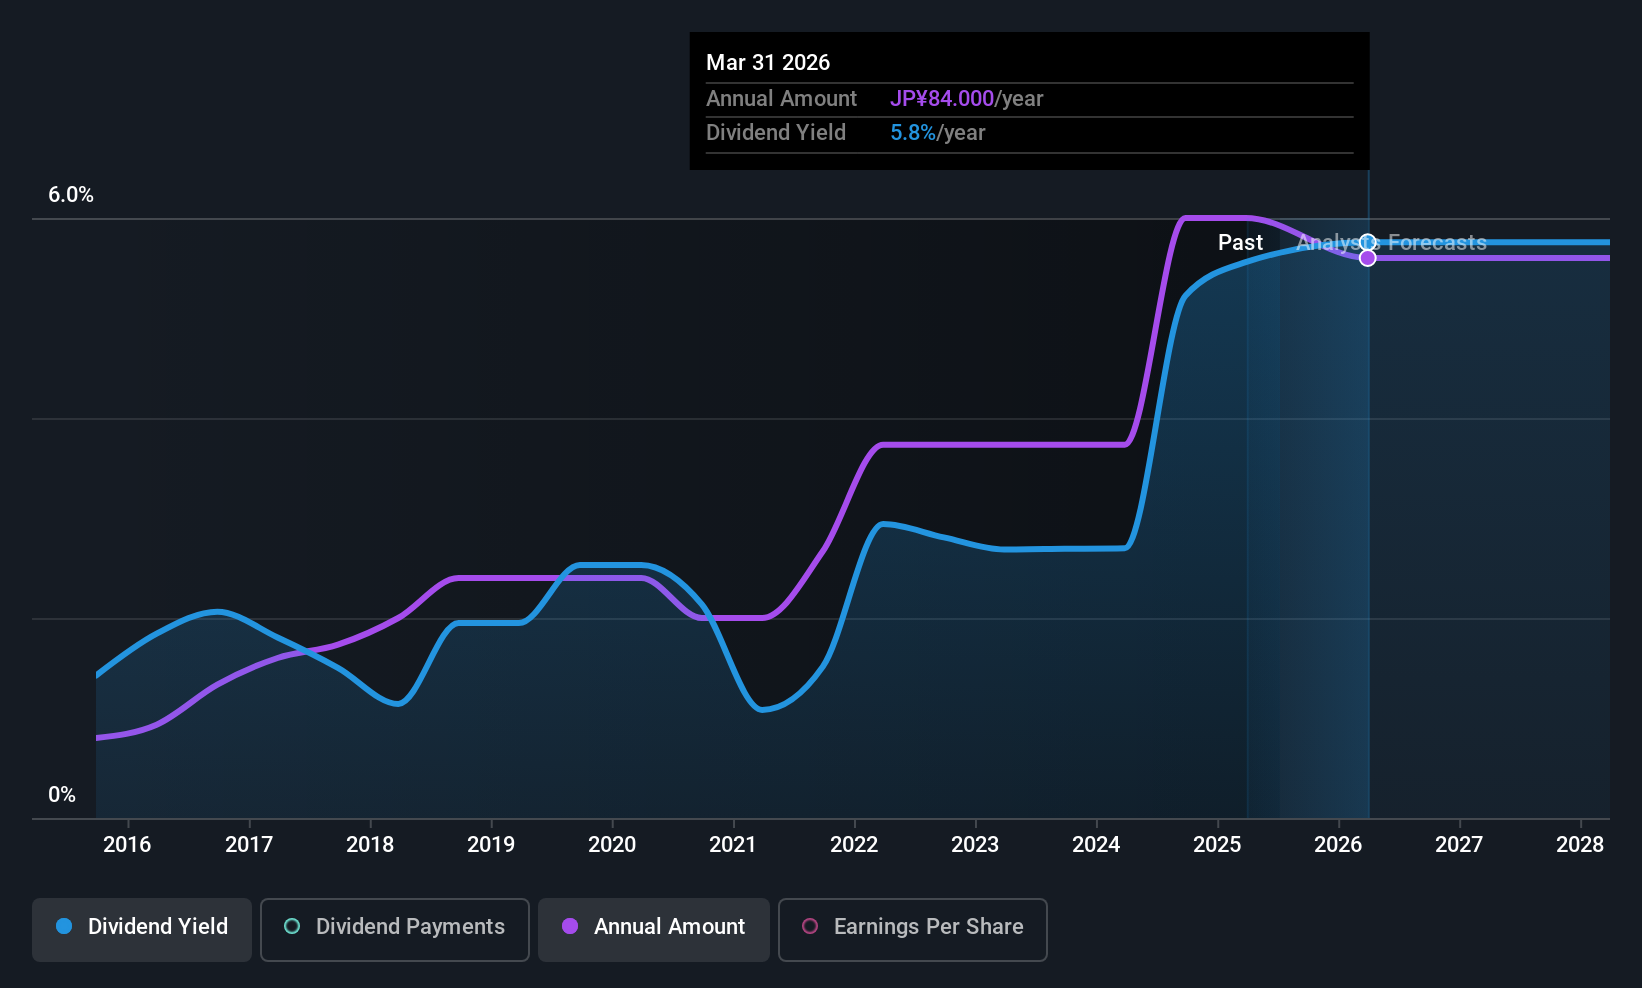Click the Past label on chart
1642x988 pixels.
(x=1240, y=243)
